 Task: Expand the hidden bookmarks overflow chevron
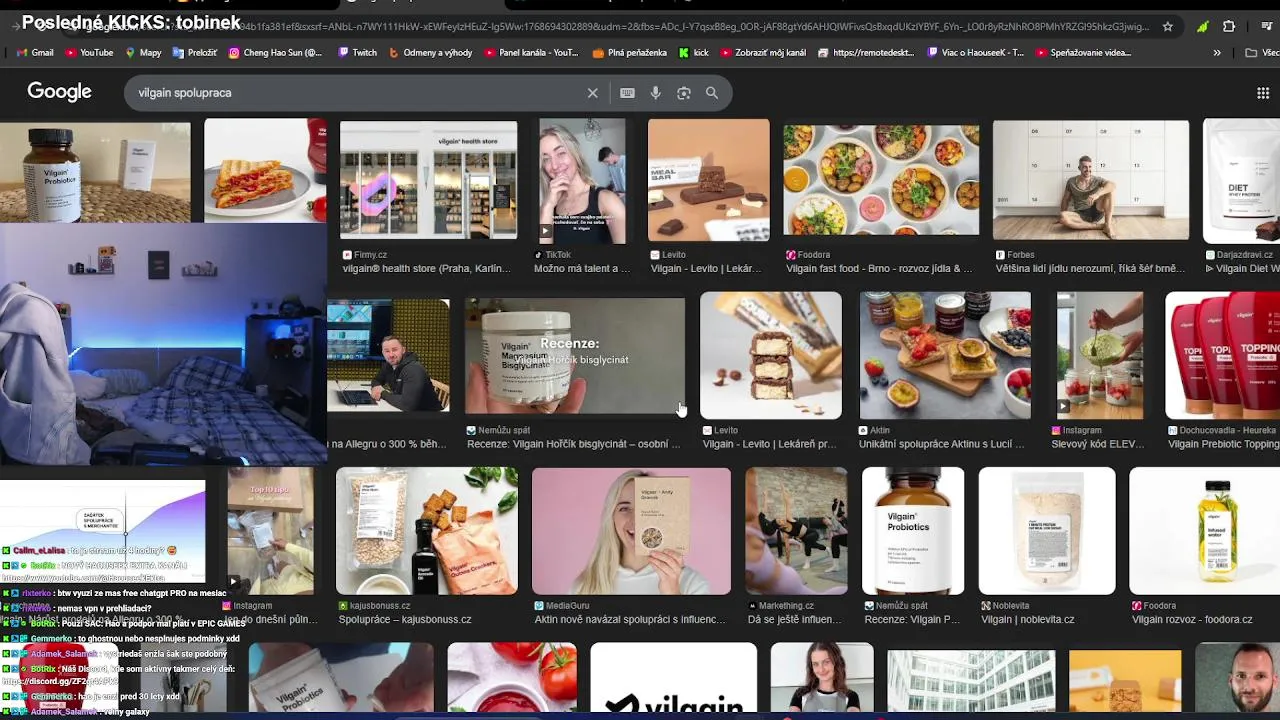click(x=1217, y=53)
